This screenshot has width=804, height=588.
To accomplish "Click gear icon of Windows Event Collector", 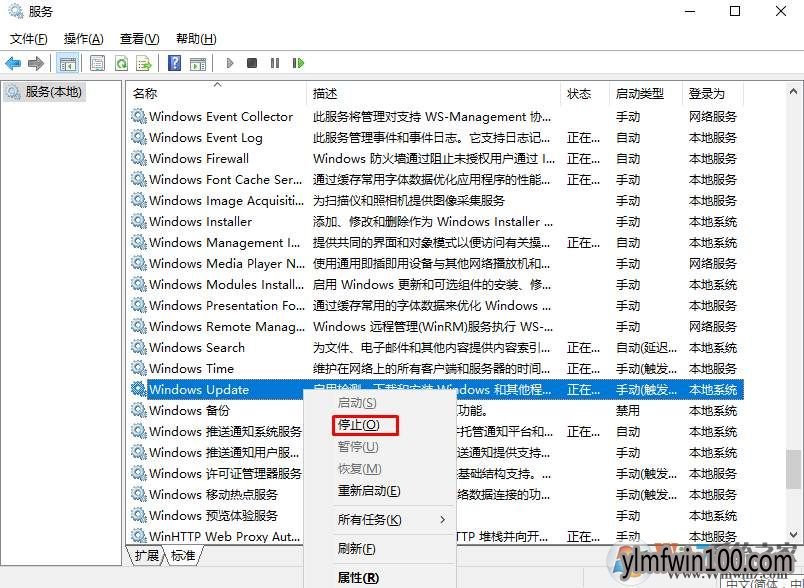I will [x=139, y=116].
